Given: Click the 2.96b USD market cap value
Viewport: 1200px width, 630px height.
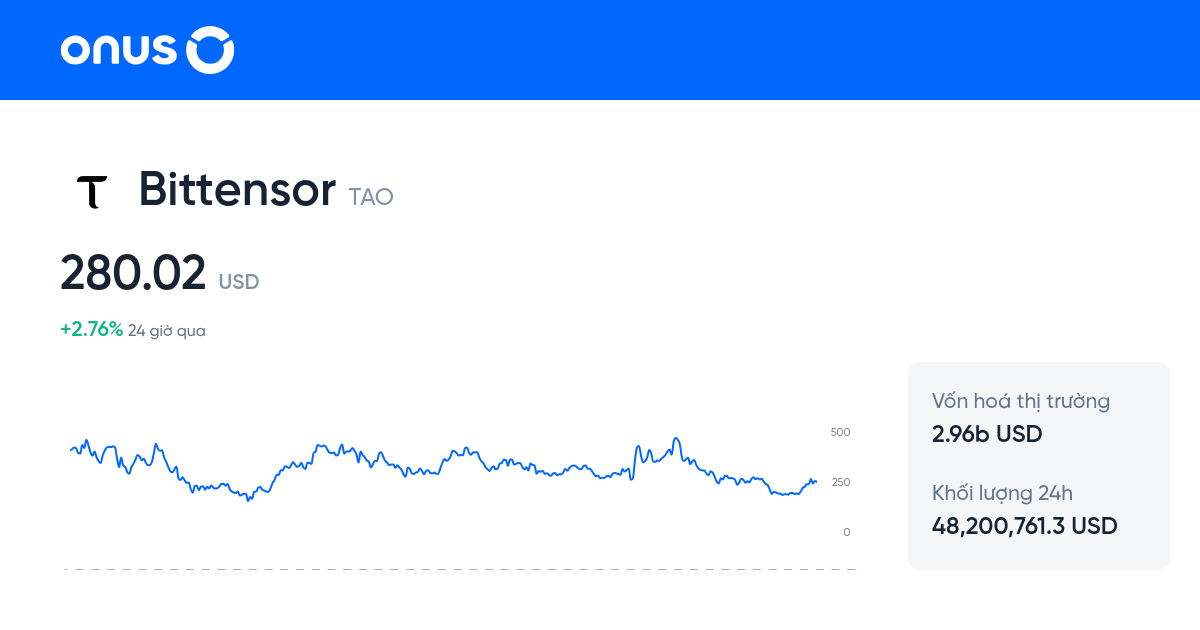Looking at the screenshot, I should pyautogui.click(x=986, y=434).
